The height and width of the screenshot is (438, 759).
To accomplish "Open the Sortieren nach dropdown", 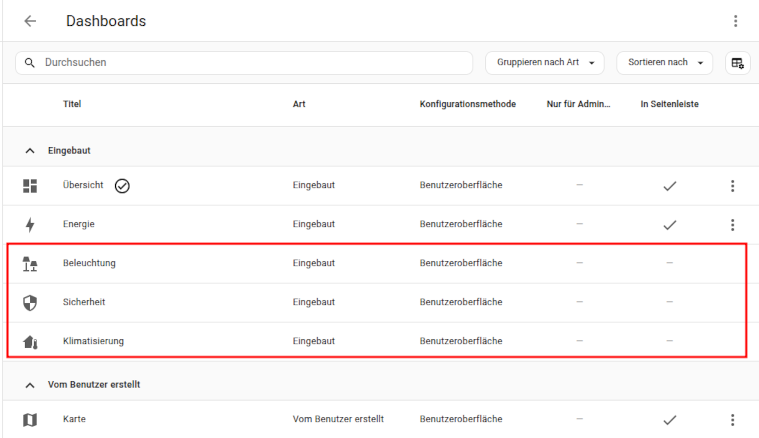I will pyautogui.click(x=664, y=63).
